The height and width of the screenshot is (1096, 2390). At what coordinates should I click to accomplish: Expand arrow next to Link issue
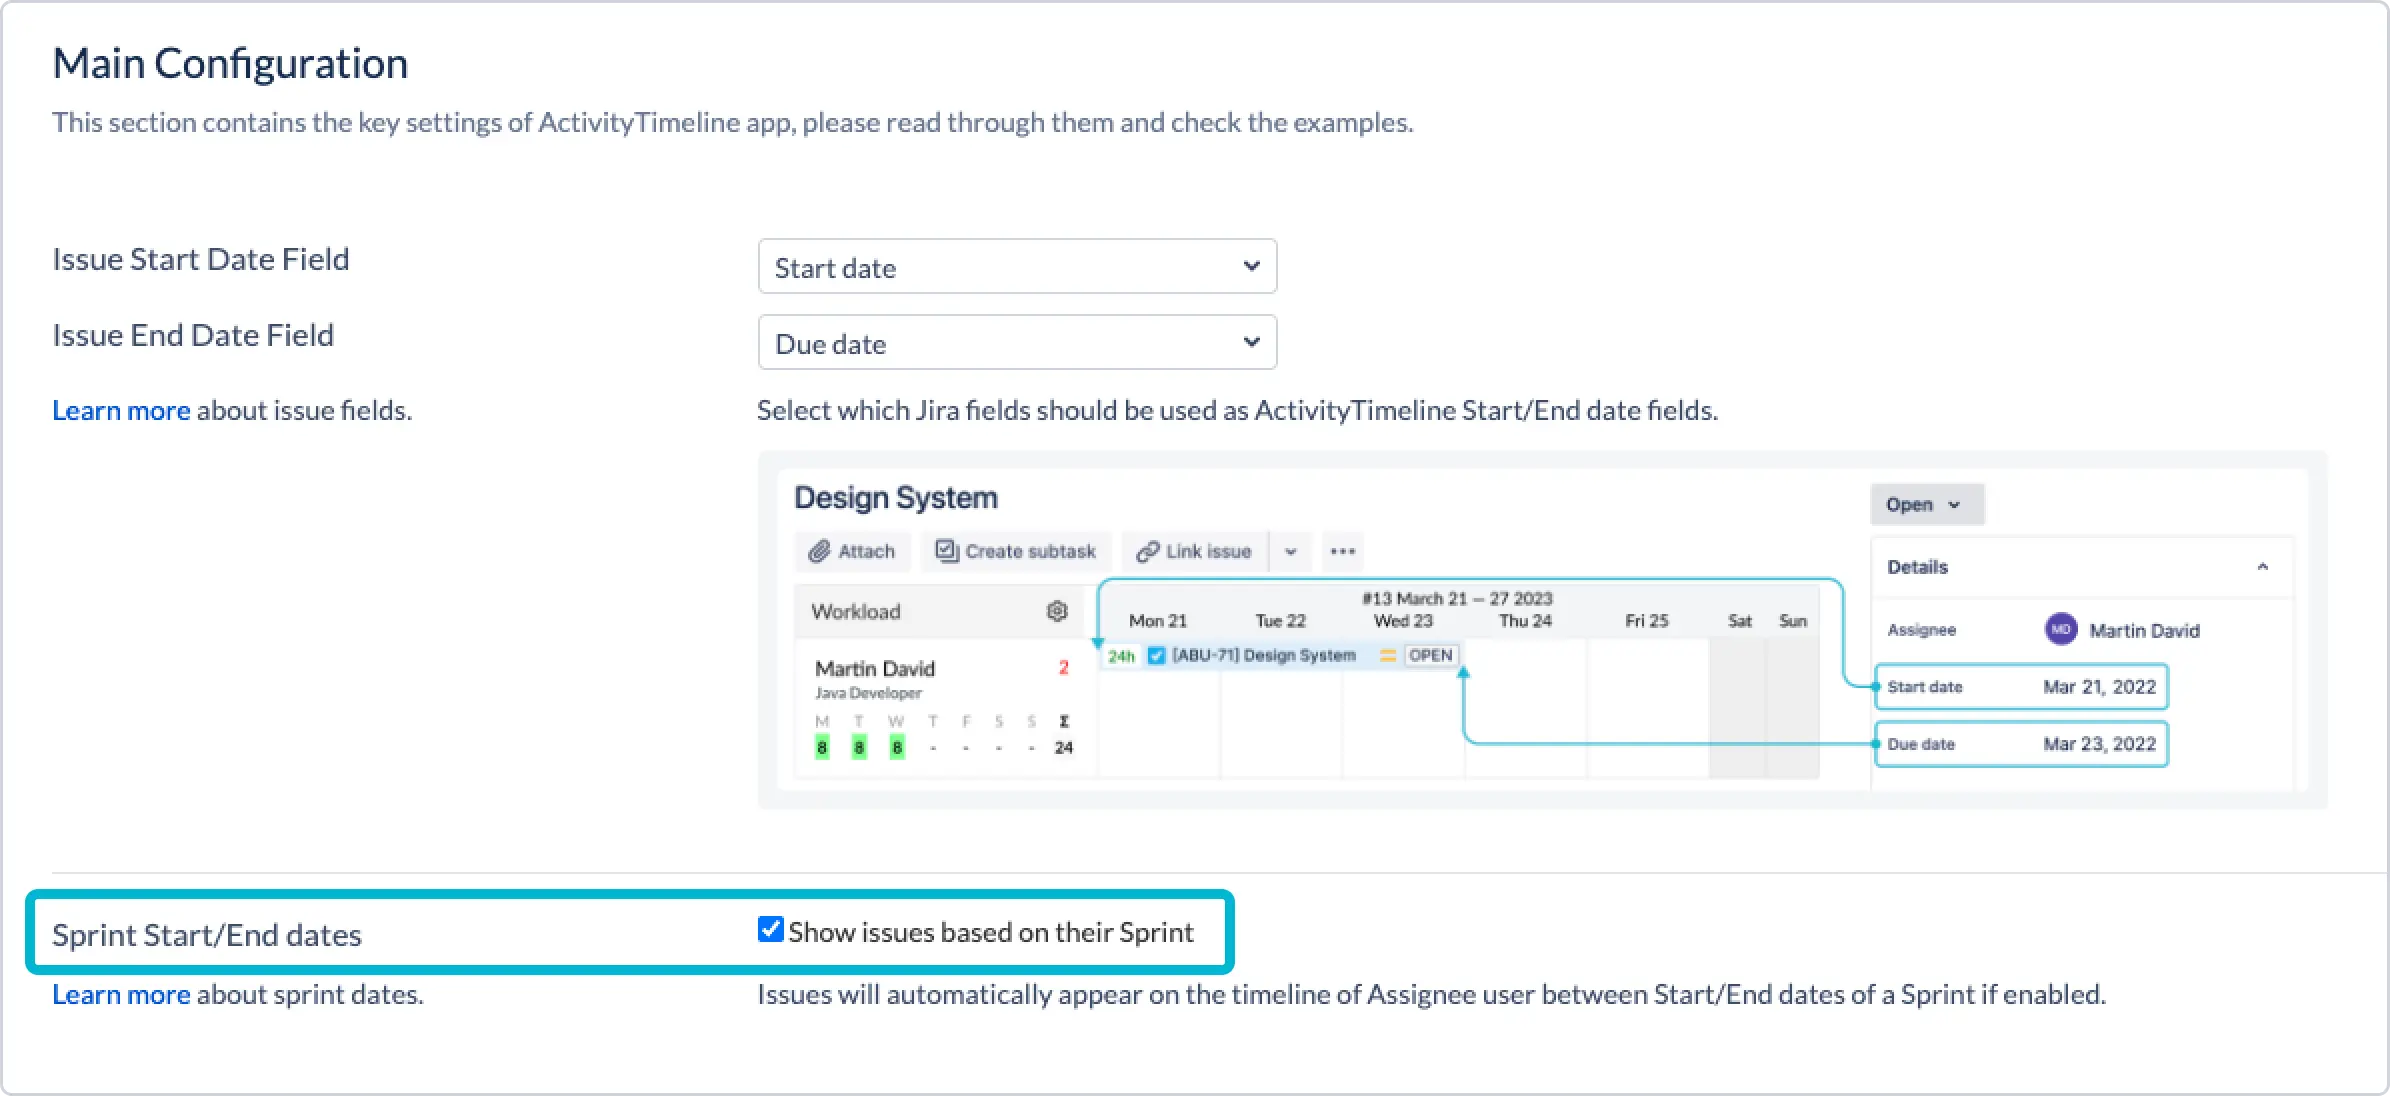(1291, 551)
